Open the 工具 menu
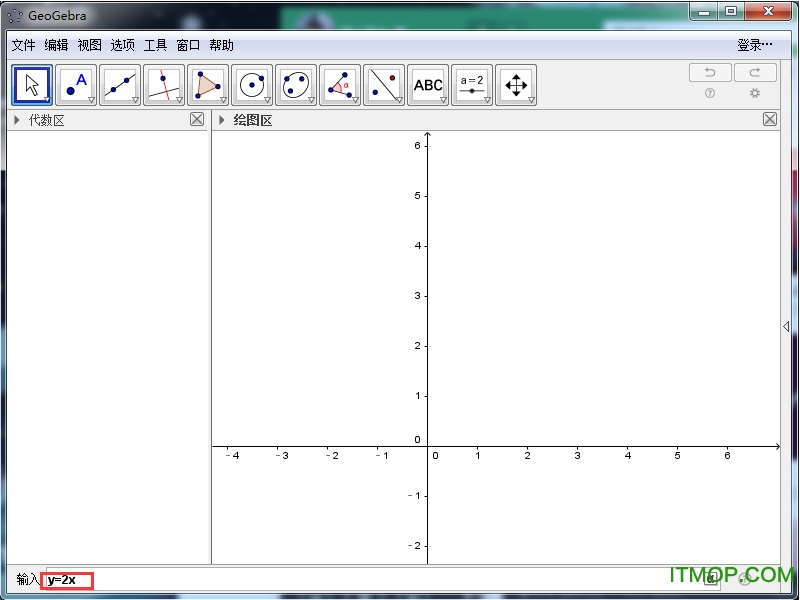This screenshot has width=800, height=600. click(x=155, y=45)
